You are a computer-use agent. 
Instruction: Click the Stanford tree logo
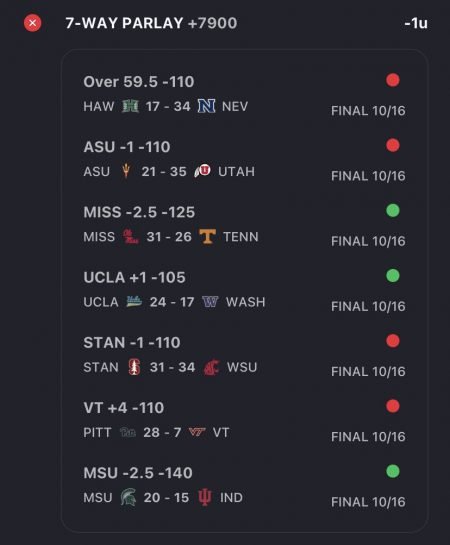[134, 367]
